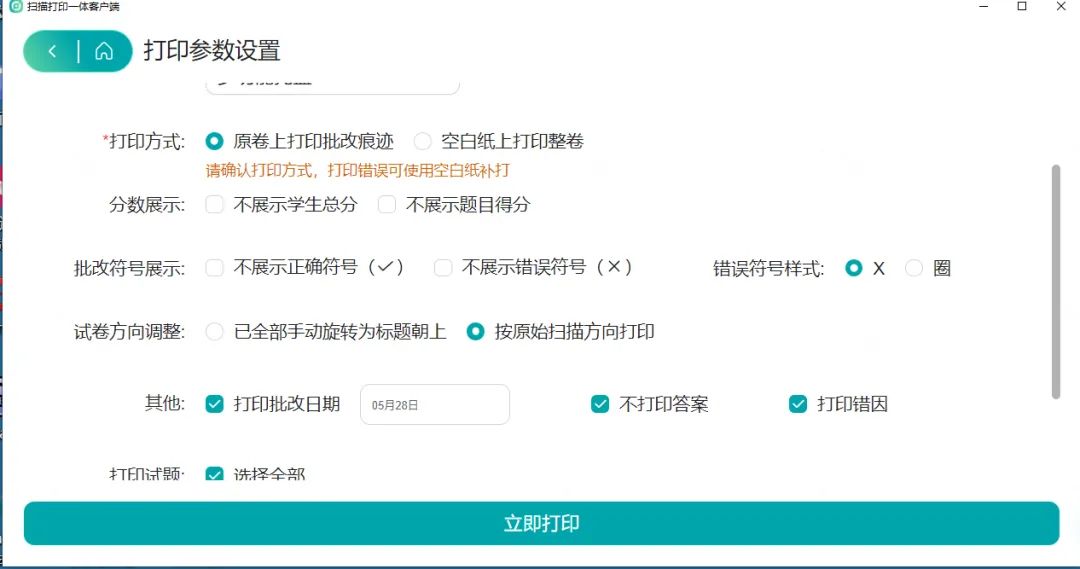Choose X as the error symbol style
1080x569 pixels.
click(x=853, y=268)
